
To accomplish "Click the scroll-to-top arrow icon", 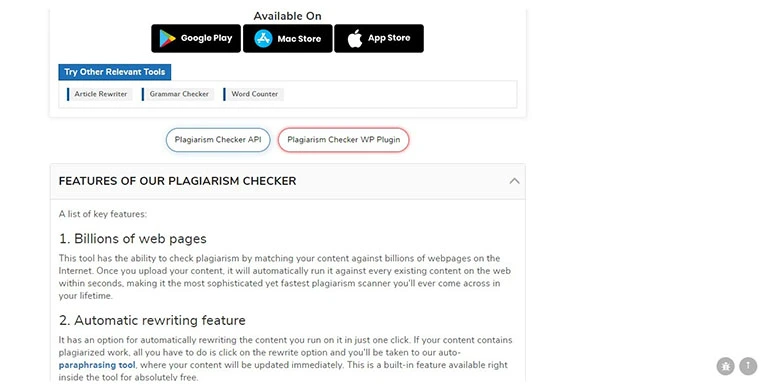I will [x=748, y=366].
